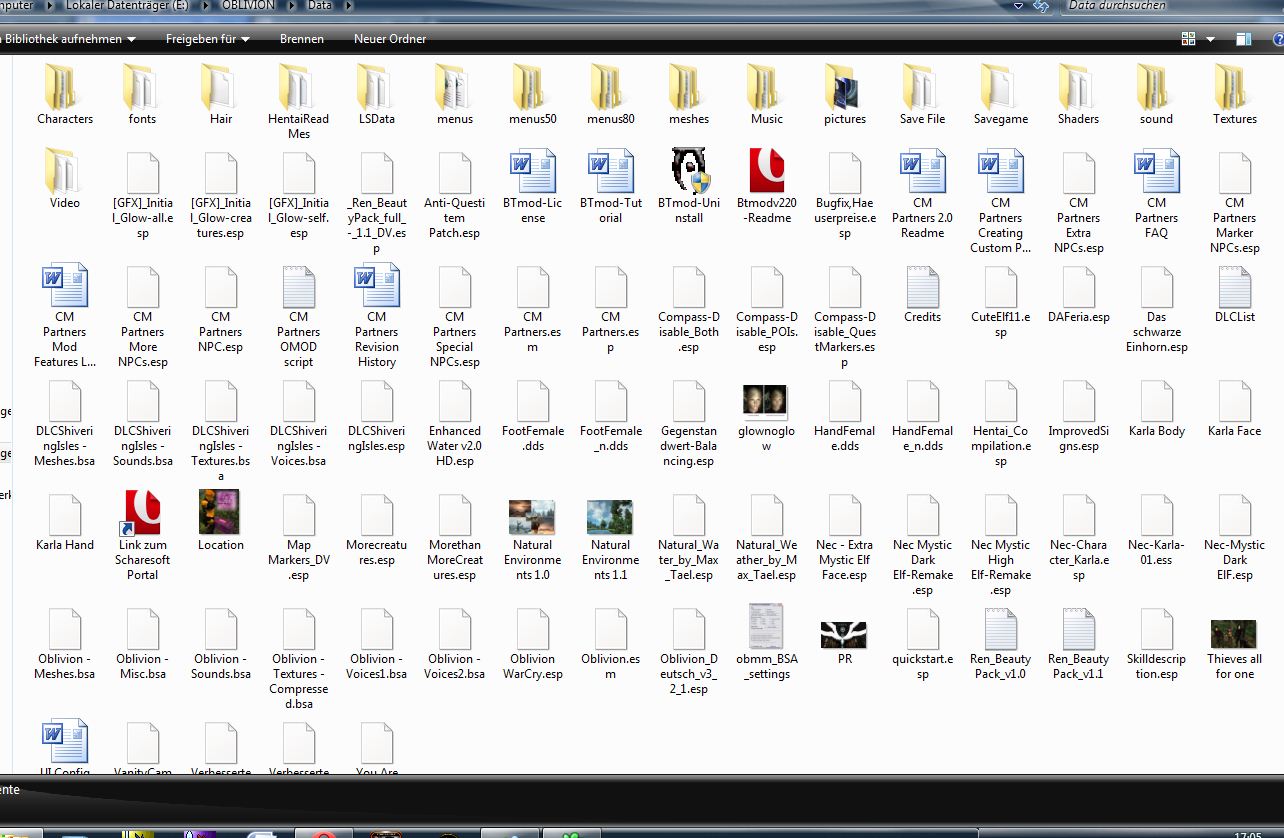Select the Oblivion.esm file
The height and width of the screenshot is (838, 1284).
[610, 629]
